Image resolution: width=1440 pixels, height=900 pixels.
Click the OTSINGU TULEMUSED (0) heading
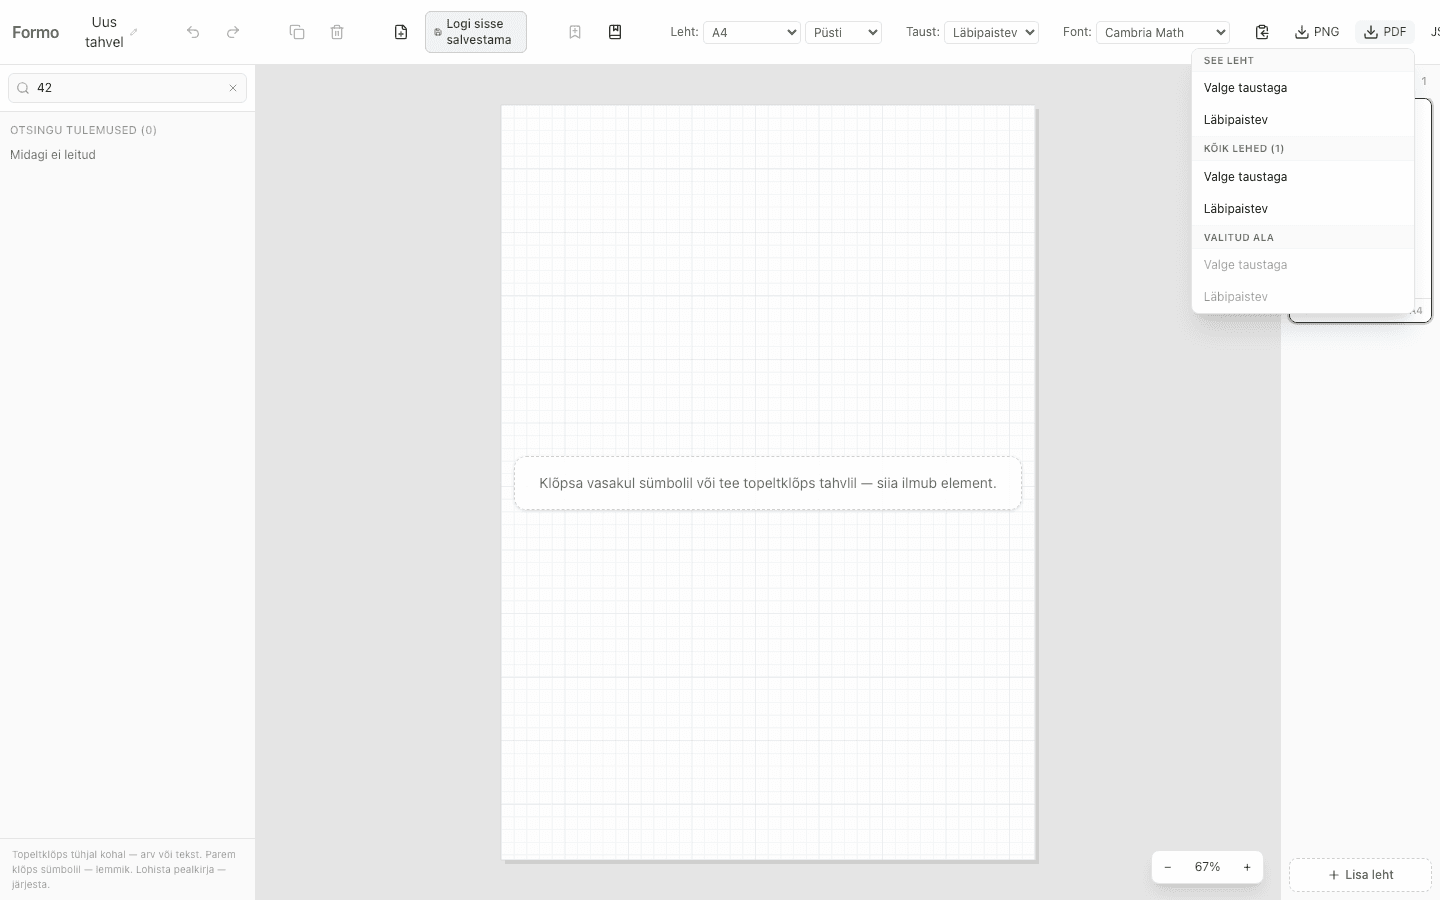[83, 130]
